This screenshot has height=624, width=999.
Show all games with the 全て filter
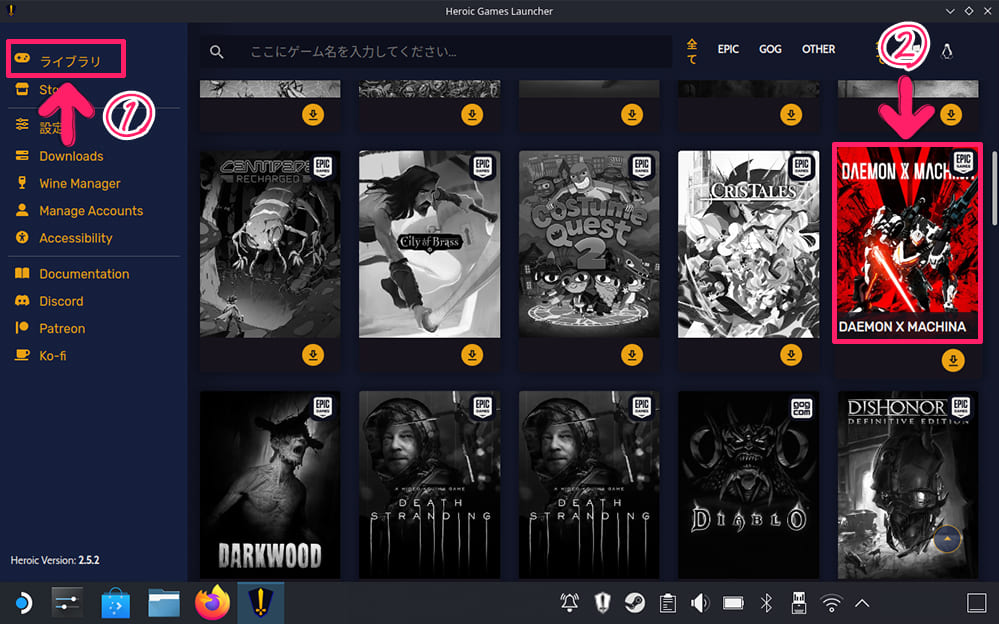point(692,51)
